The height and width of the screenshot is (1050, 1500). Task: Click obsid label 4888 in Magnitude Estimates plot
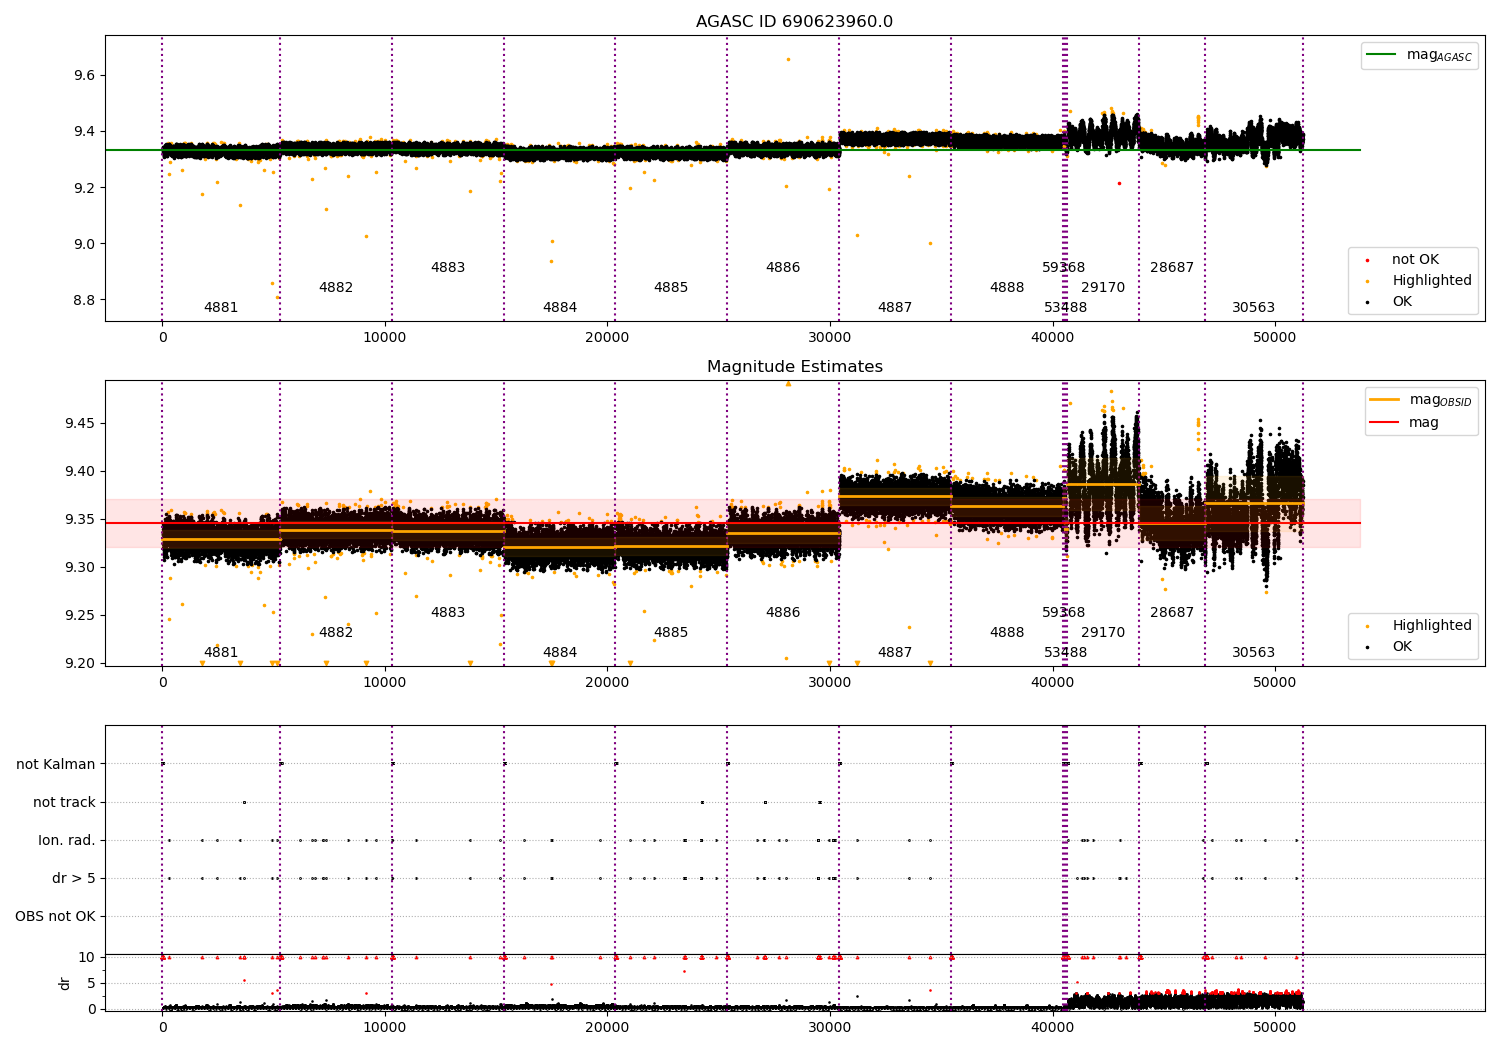tap(1007, 633)
